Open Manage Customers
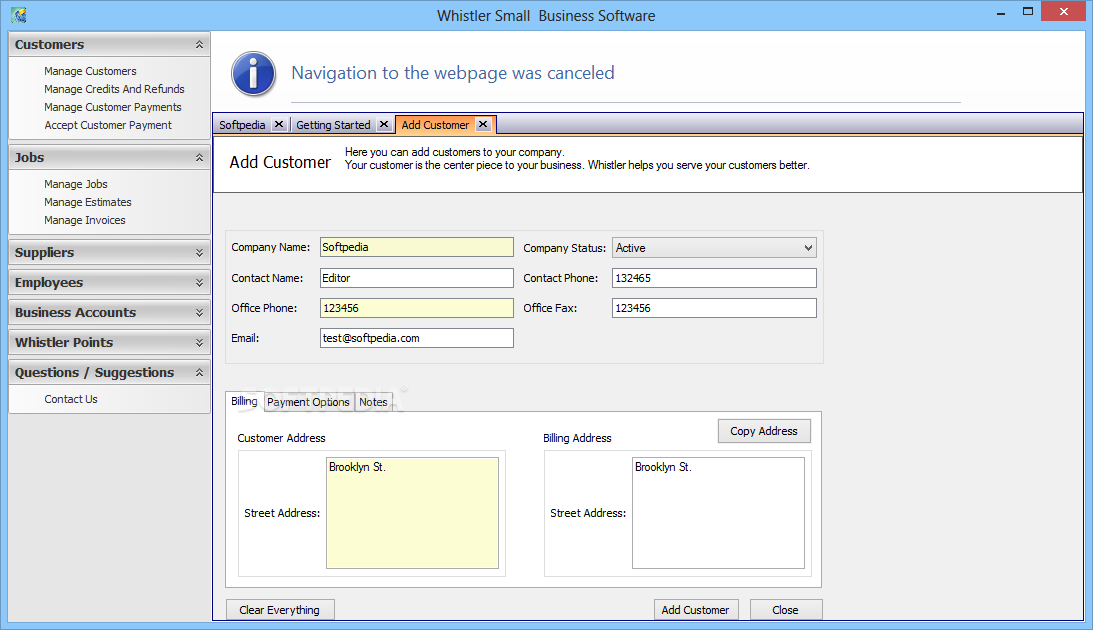Viewport: 1093px width, 630px height. pyautogui.click(x=90, y=71)
